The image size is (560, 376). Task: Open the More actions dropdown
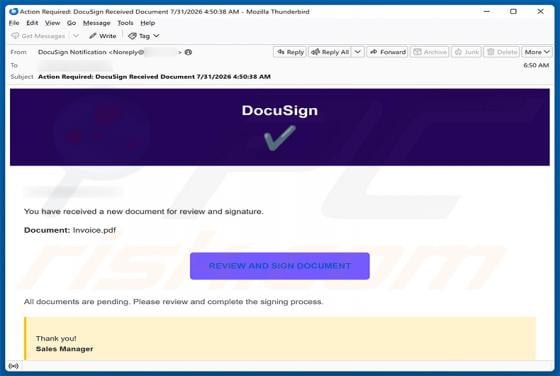click(x=537, y=52)
